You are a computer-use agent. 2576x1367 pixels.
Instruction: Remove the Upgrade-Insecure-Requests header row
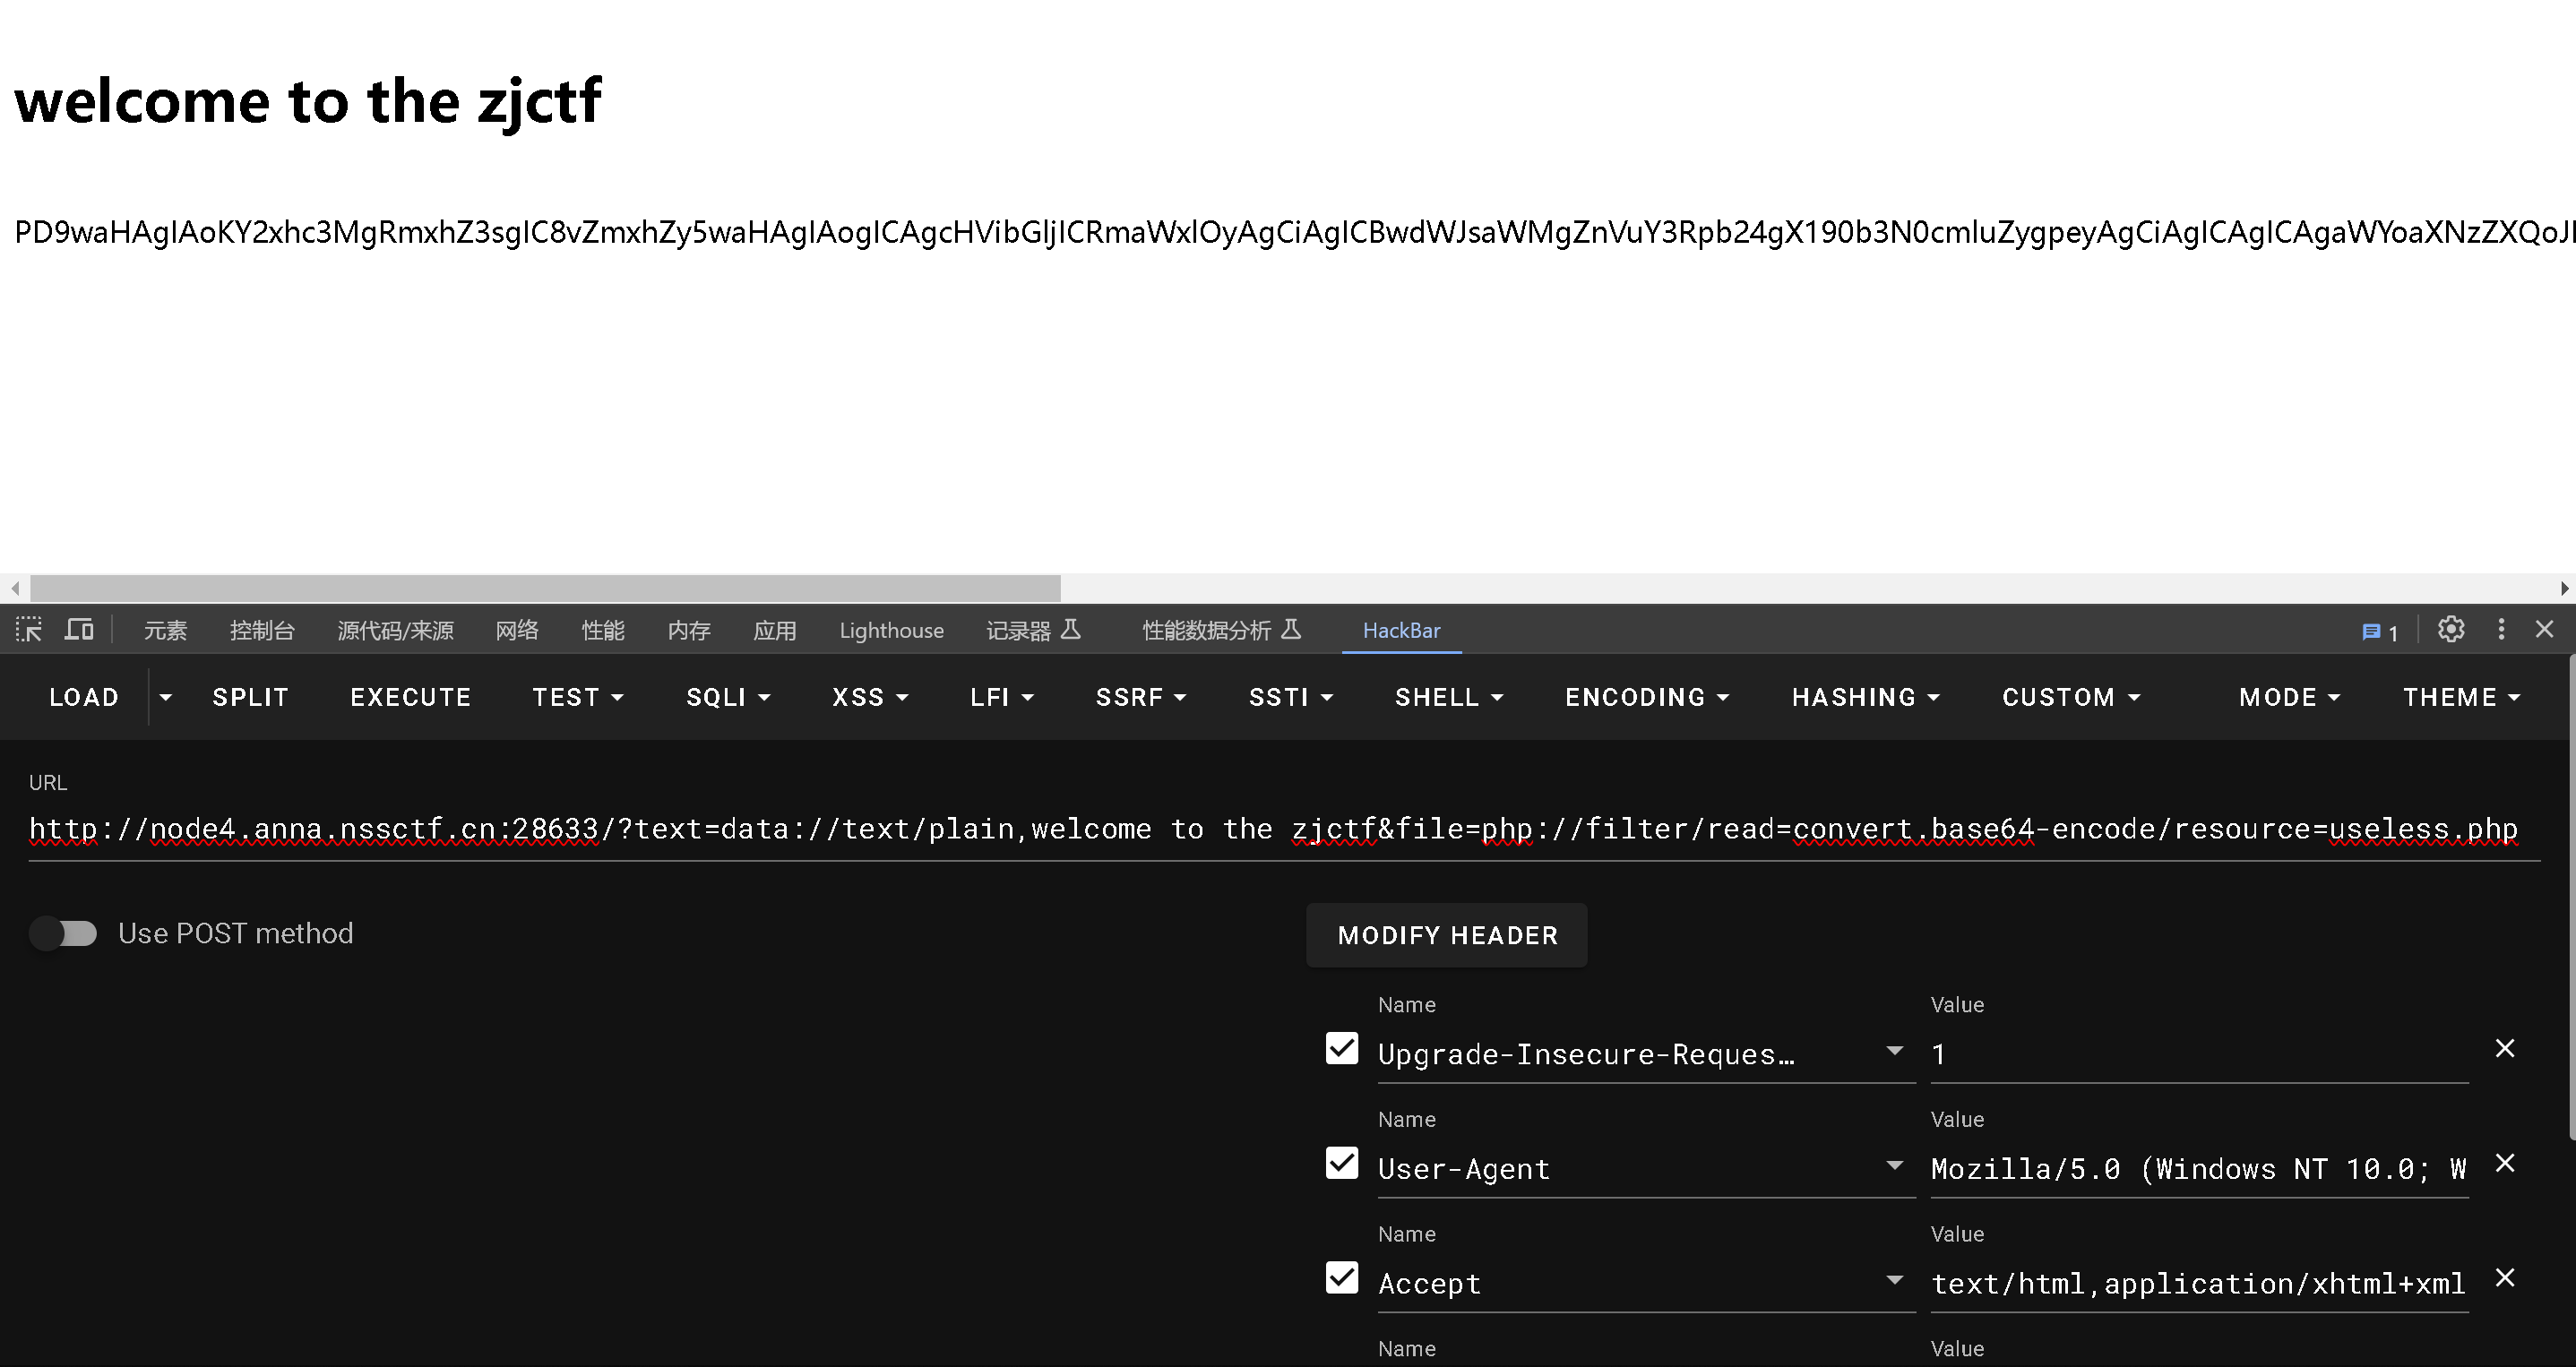click(2504, 1048)
